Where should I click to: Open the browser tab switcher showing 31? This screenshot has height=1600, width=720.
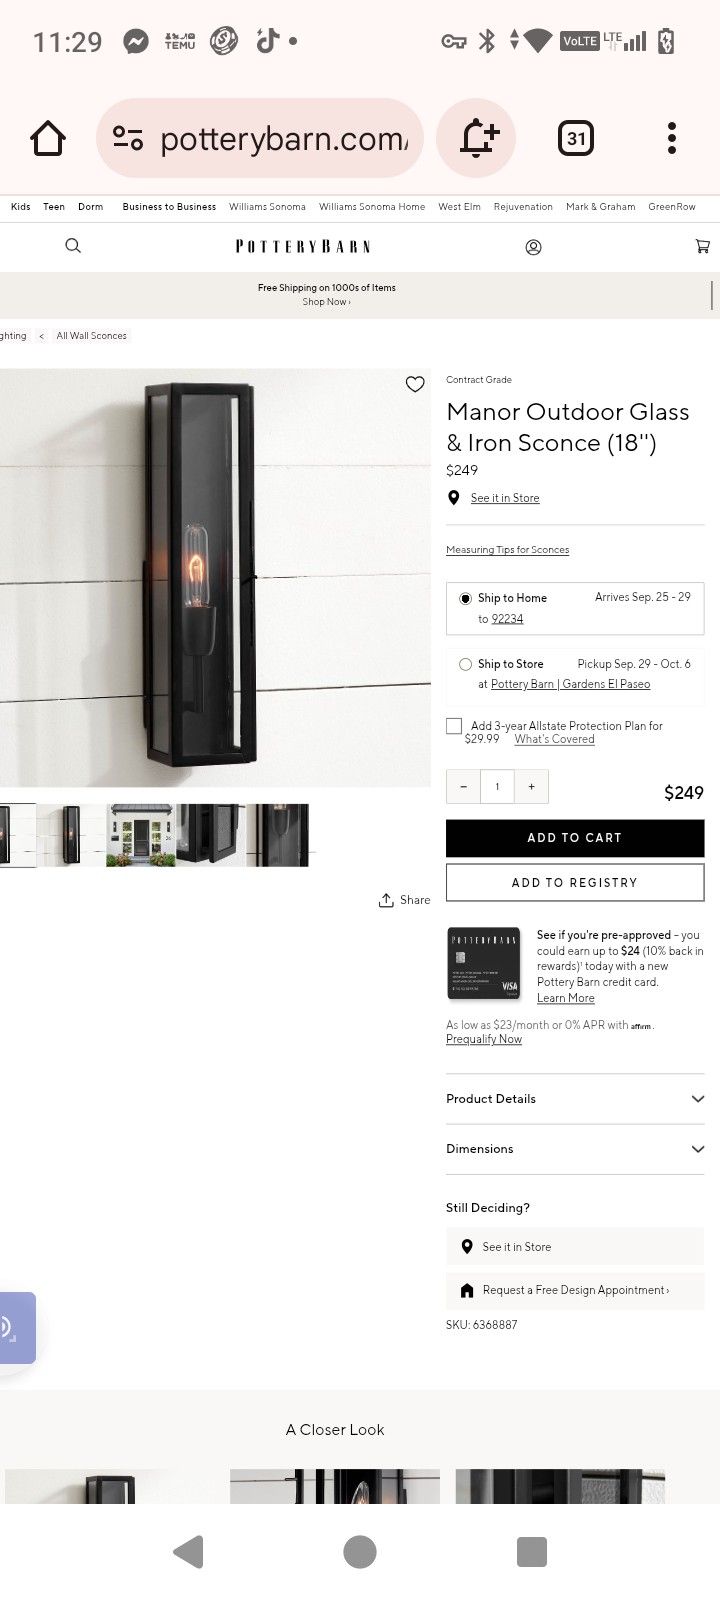pos(576,138)
